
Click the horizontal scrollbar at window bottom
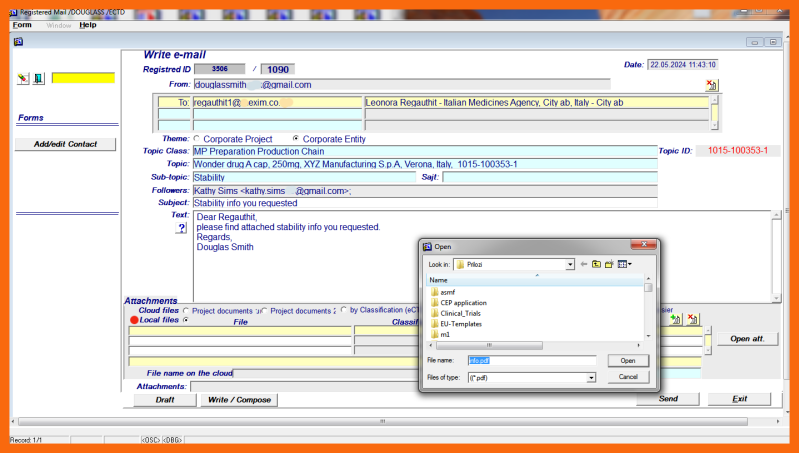point(400,421)
